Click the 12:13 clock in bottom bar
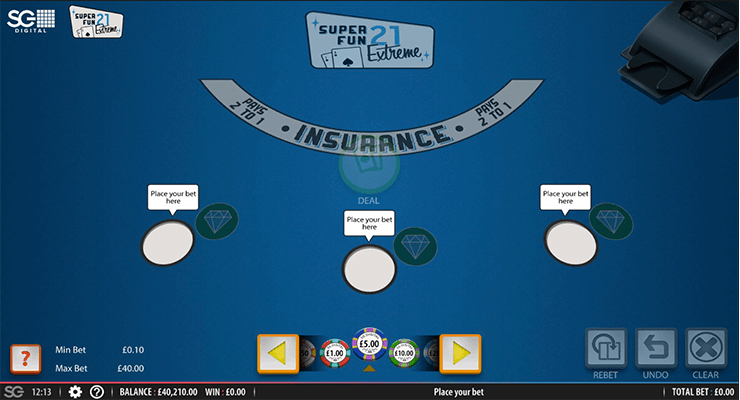740x400 pixels. click(x=42, y=392)
